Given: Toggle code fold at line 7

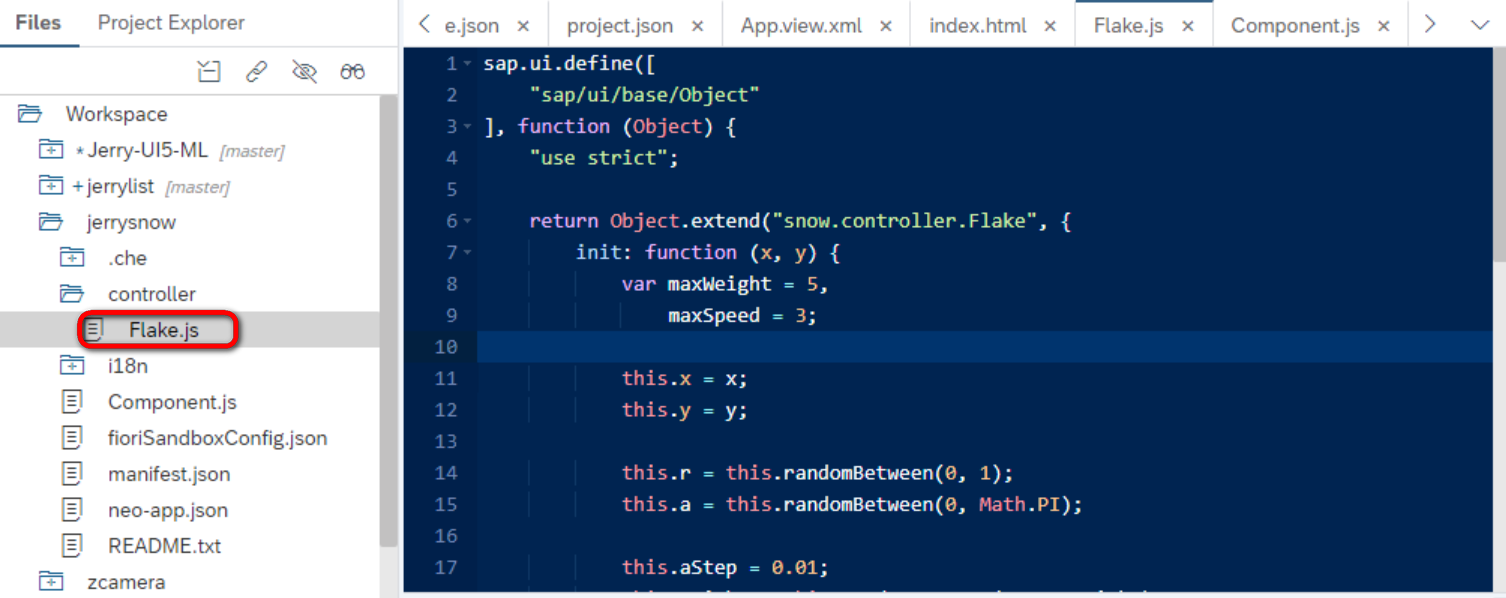Looking at the screenshot, I should click(x=468, y=253).
